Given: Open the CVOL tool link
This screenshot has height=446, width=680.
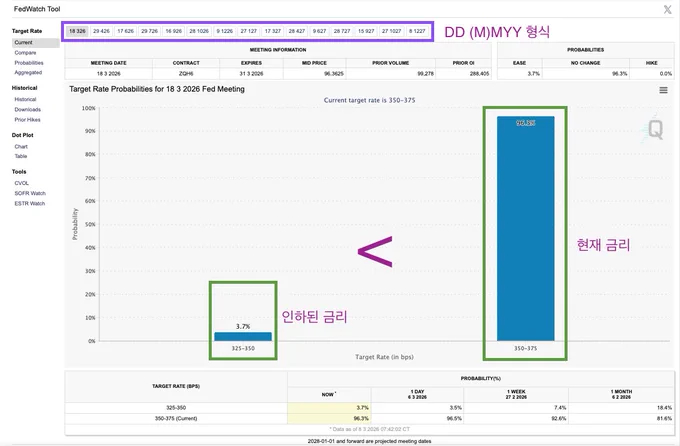Looking at the screenshot, I should tap(22, 183).
